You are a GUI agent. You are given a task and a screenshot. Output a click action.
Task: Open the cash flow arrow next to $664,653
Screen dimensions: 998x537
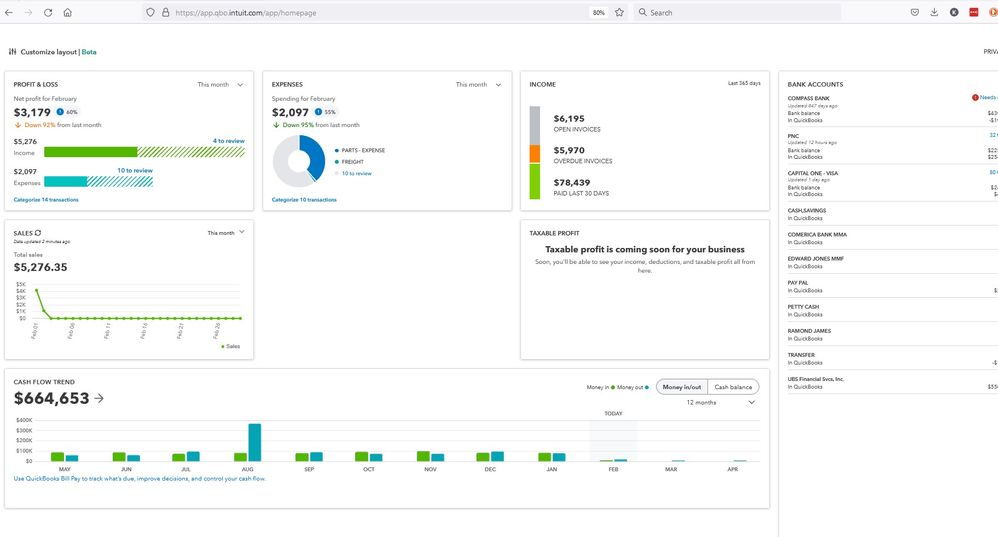pos(99,398)
